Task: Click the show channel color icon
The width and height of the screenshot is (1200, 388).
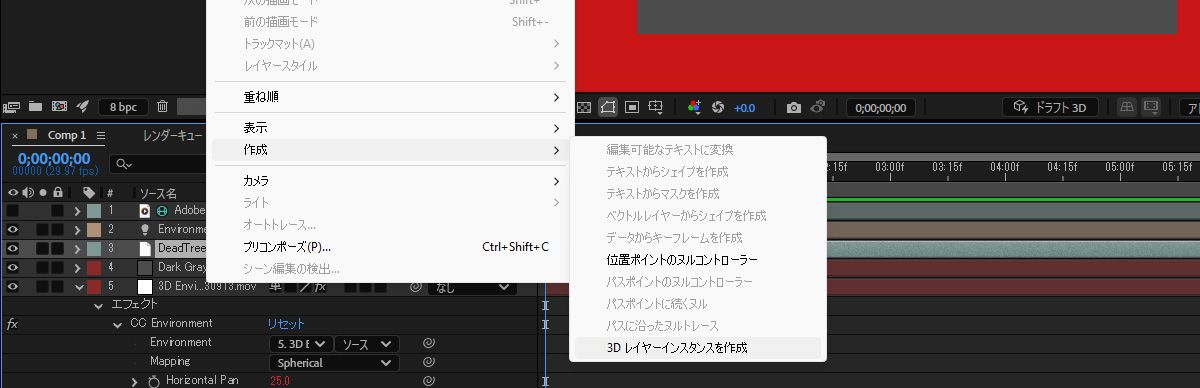Action: click(695, 107)
